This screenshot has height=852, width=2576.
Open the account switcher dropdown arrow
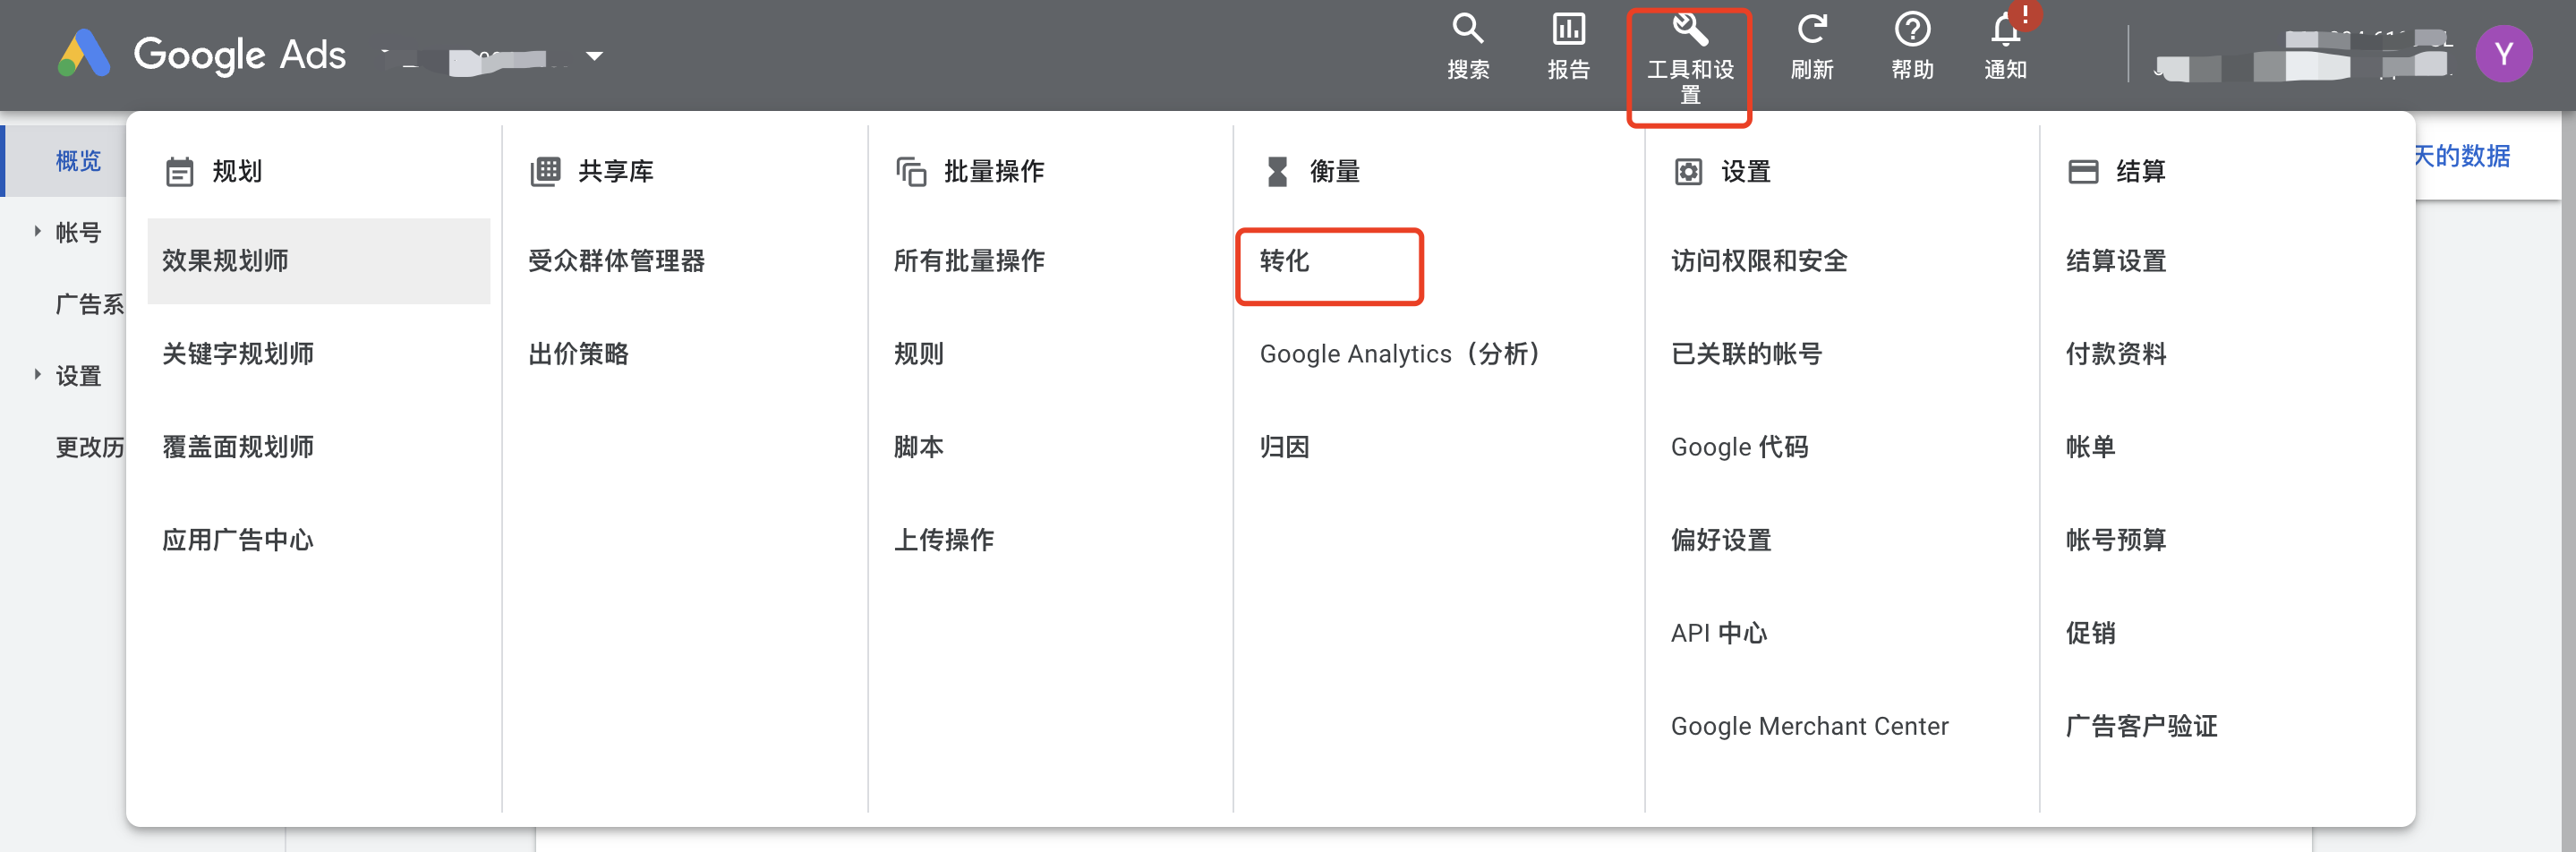pyautogui.click(x=594, y=56)
